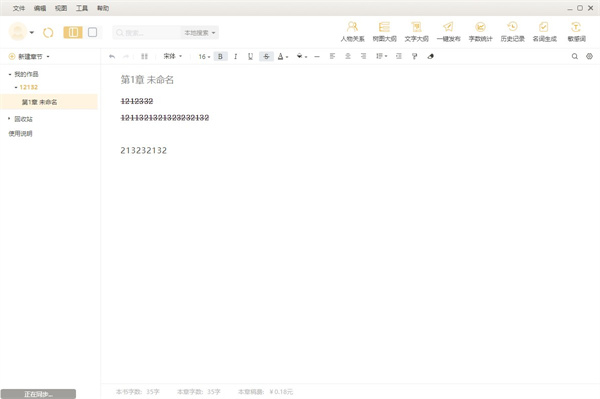
Task: Click the 正在同步 sync status button
Action: [38, 394]
